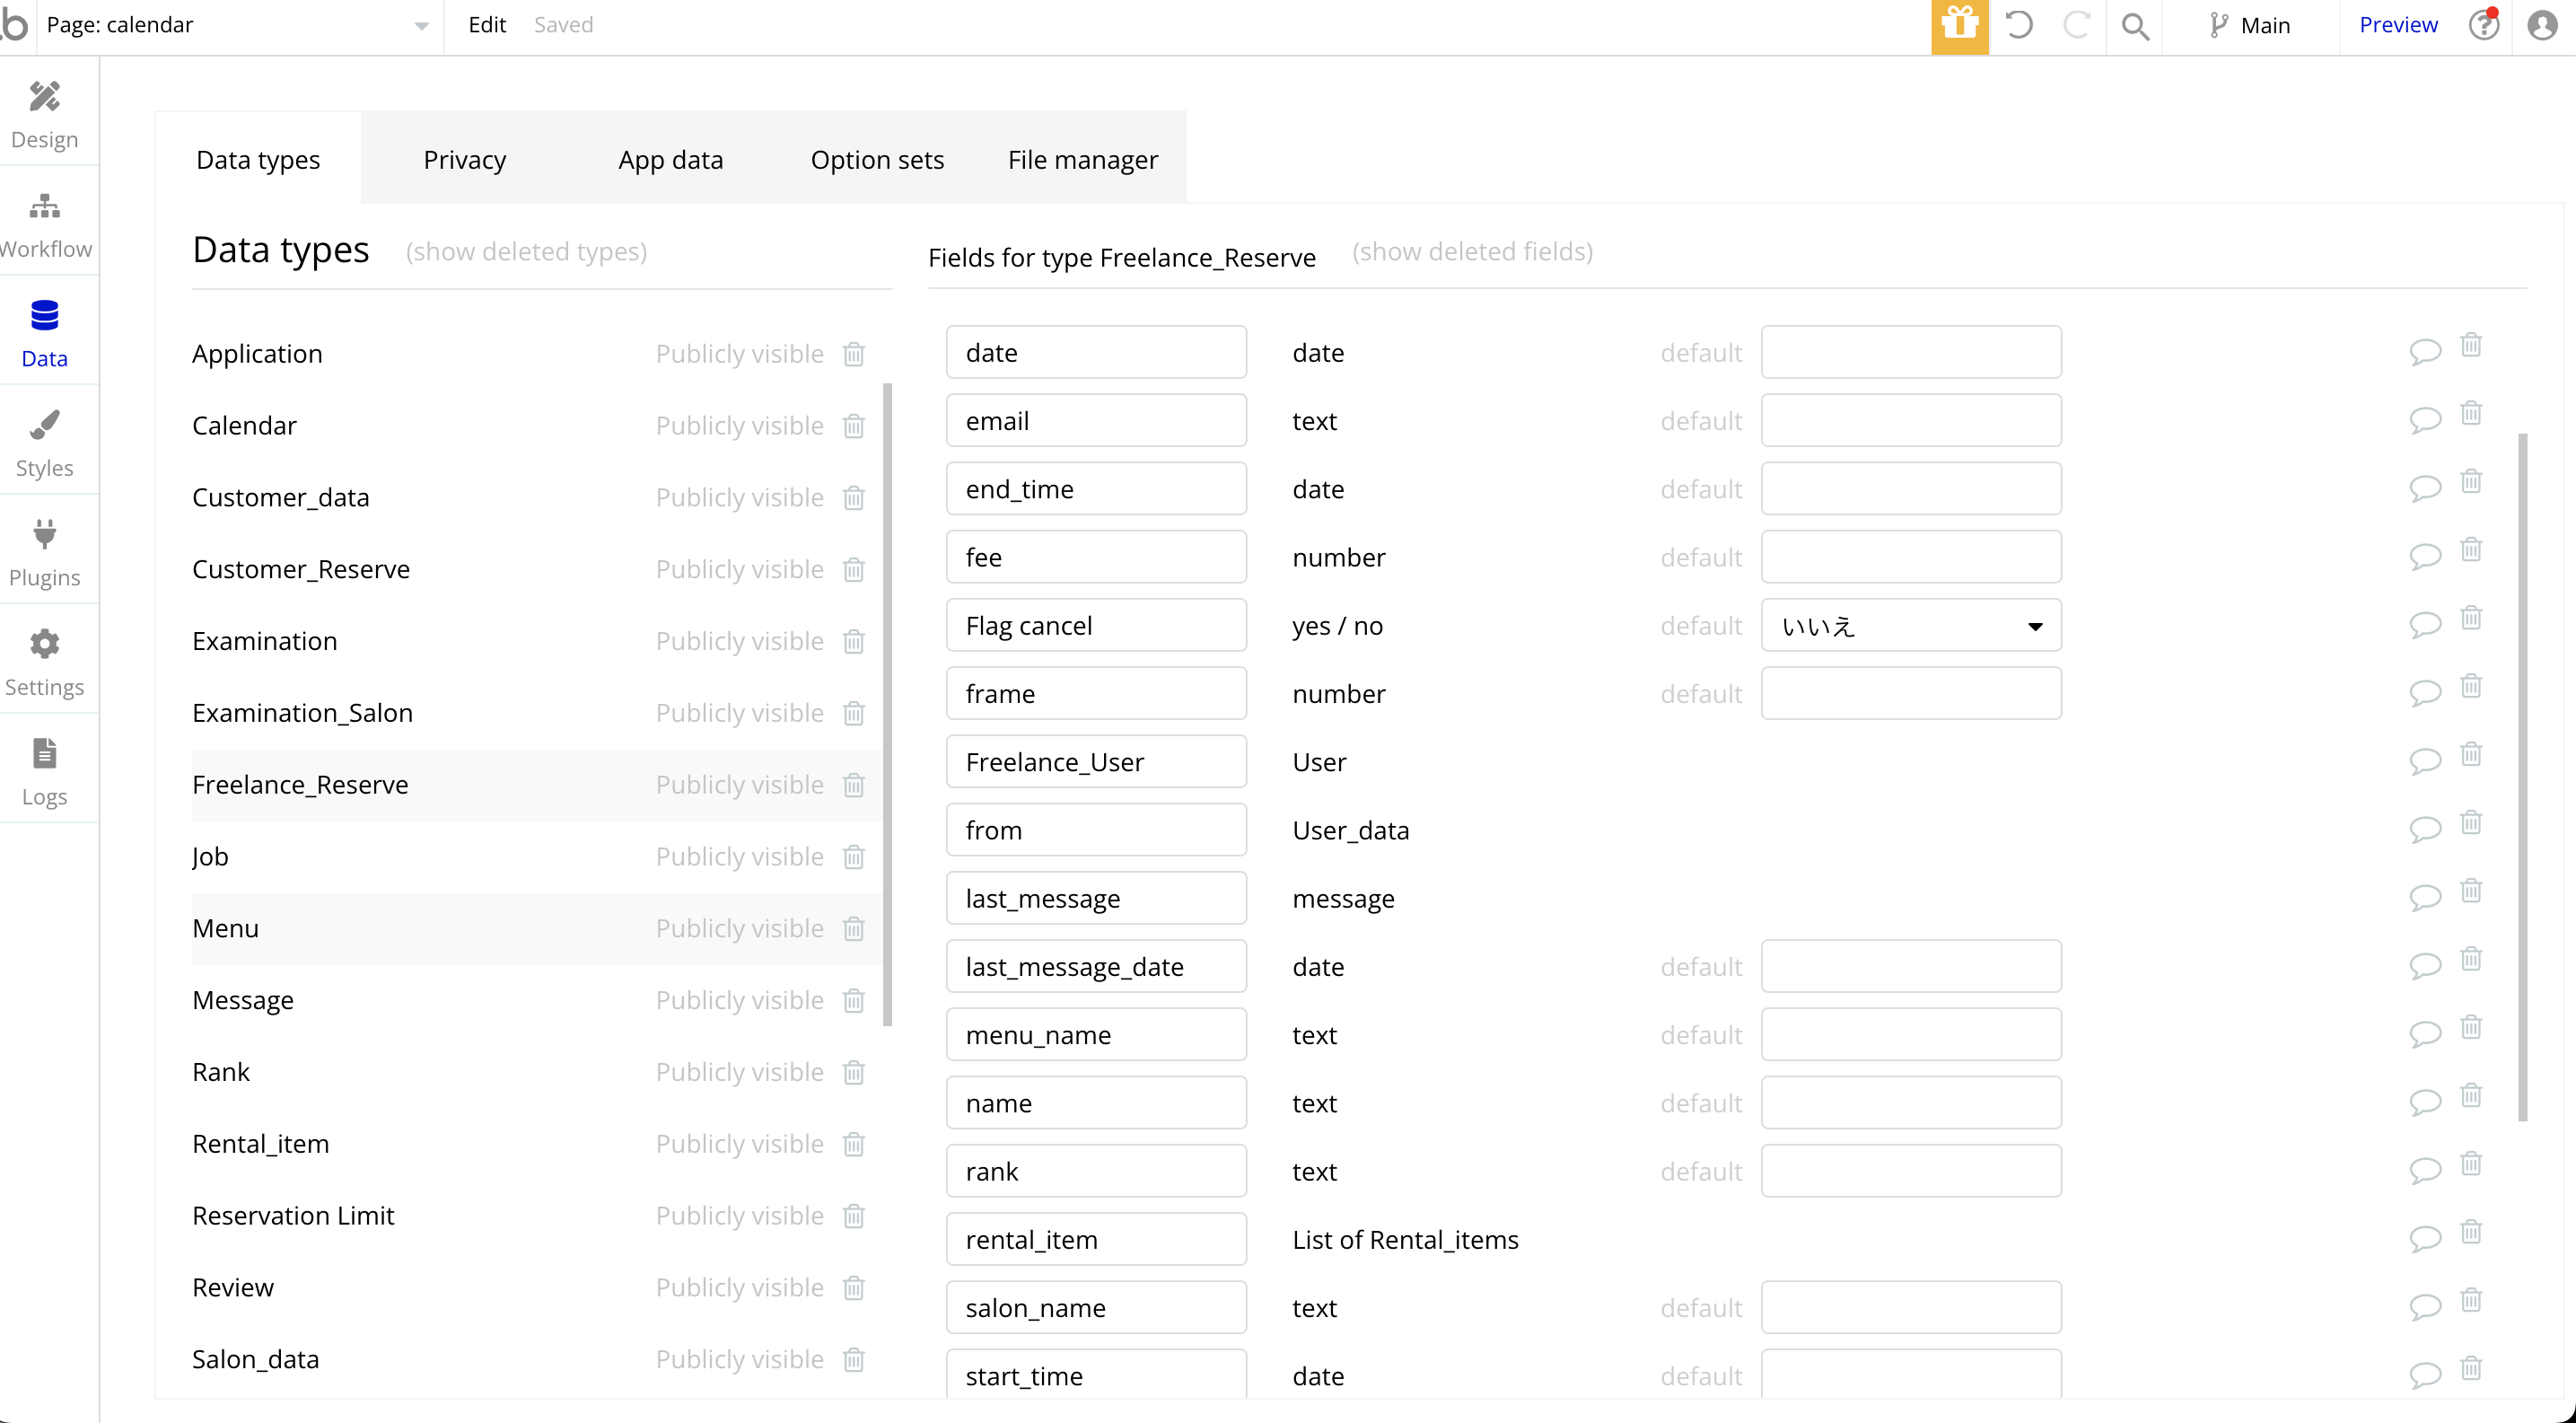Delete the email field with trash icon

pos(2470,413)
